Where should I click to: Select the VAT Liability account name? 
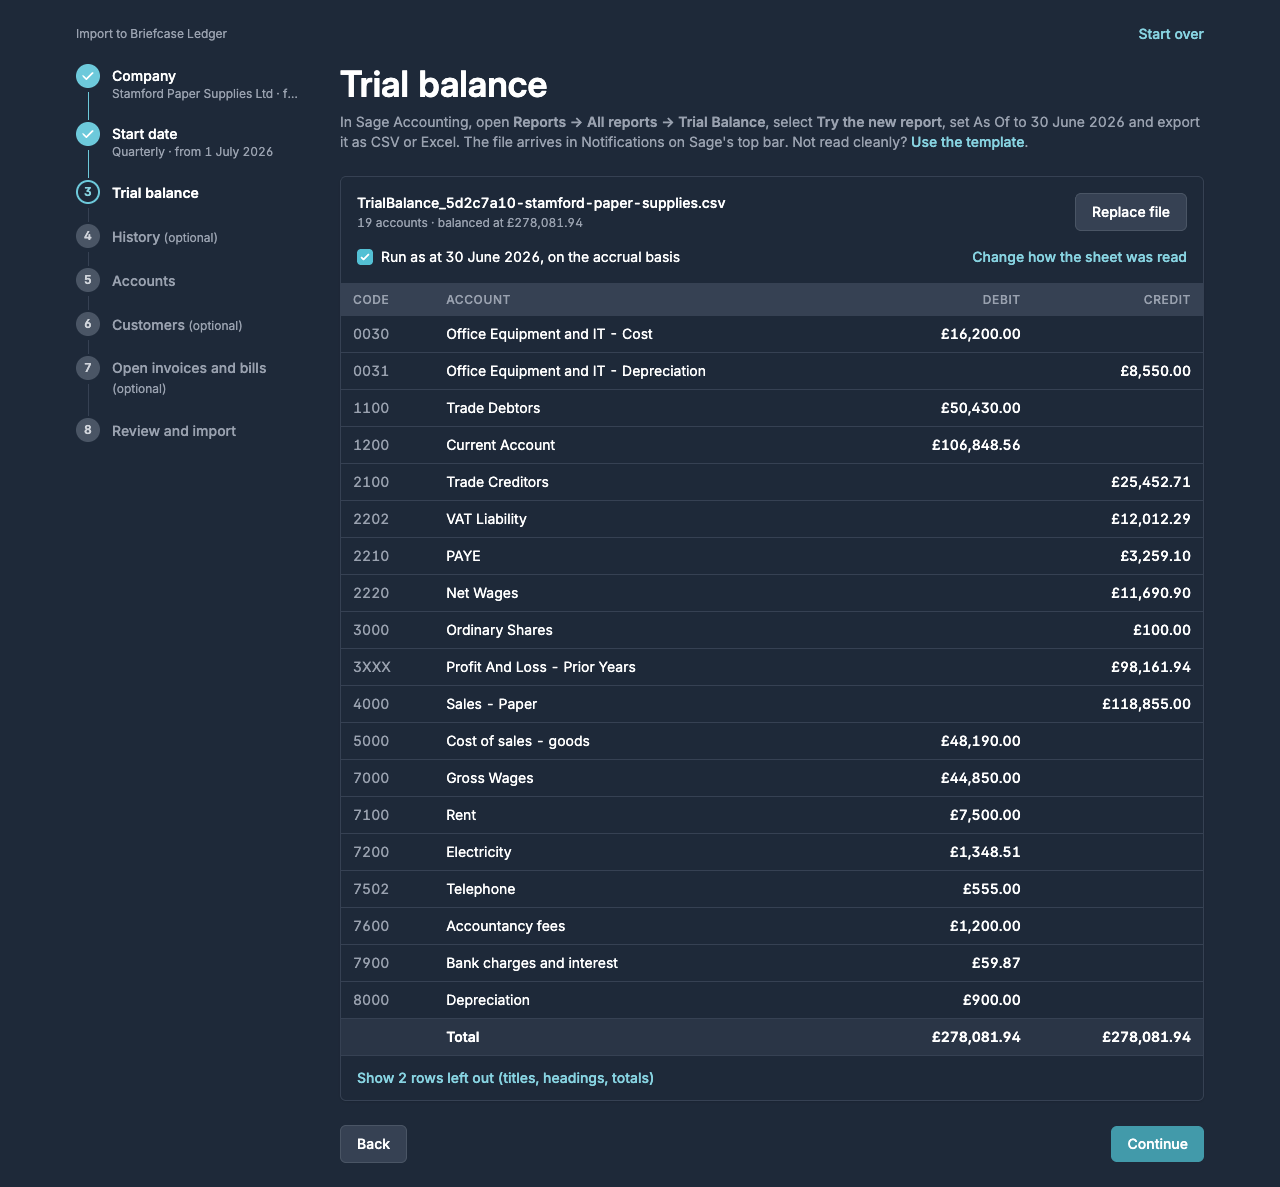(486, 519)
